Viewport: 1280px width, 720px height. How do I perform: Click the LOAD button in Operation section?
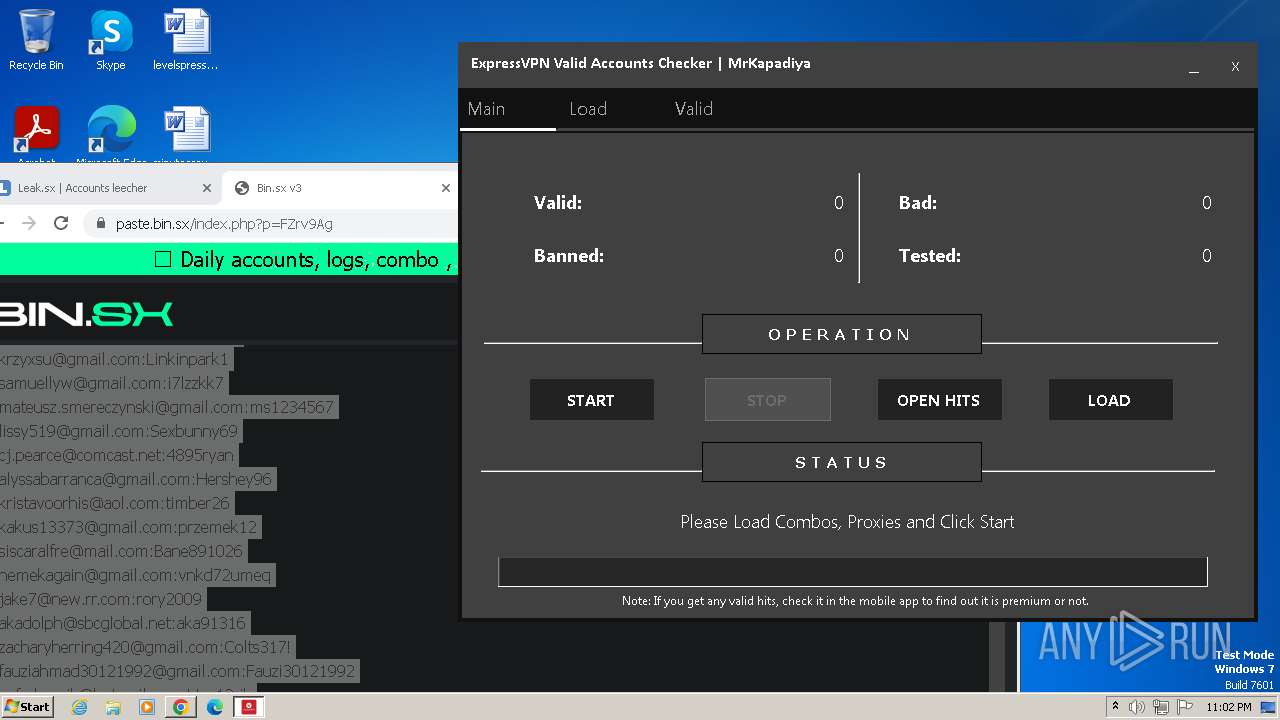click(1110, 400)
